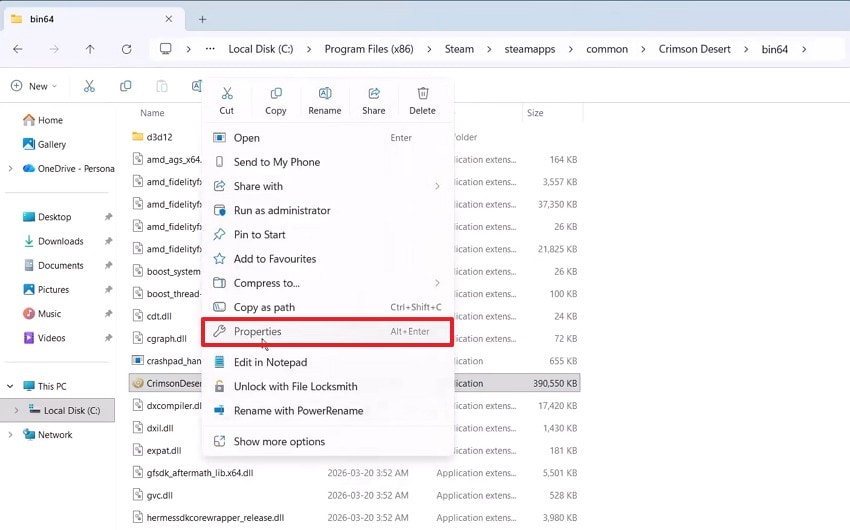Open a new tab with plus button
Image resolution: width=850 pixels, height=530 pixels.
click(x=202, y=19)
